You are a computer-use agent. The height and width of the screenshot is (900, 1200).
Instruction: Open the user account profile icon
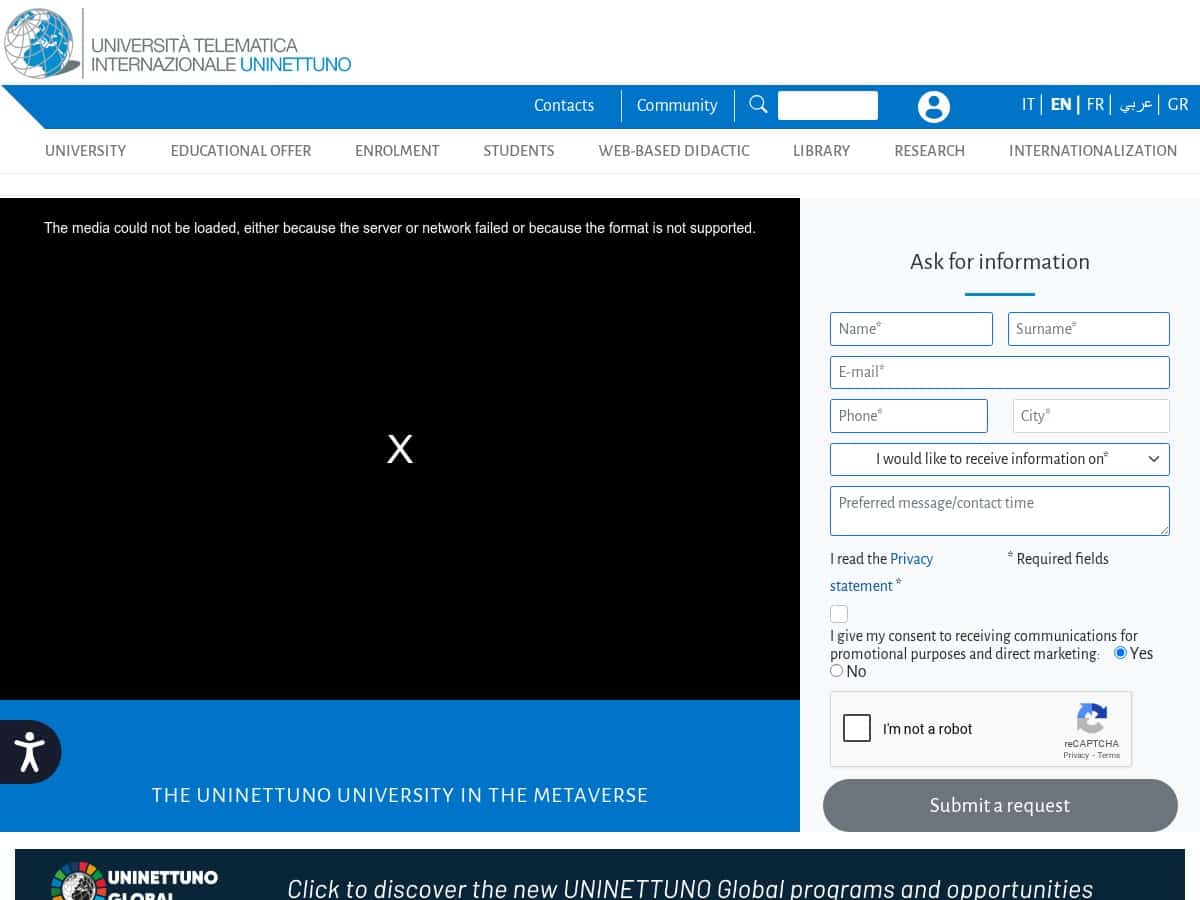934,107
